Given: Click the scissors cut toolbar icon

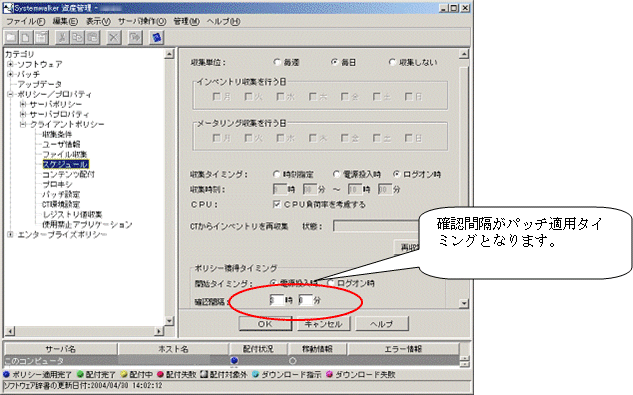Looking at the screenshot, I should pyautogui.click(x=62, y=38).
